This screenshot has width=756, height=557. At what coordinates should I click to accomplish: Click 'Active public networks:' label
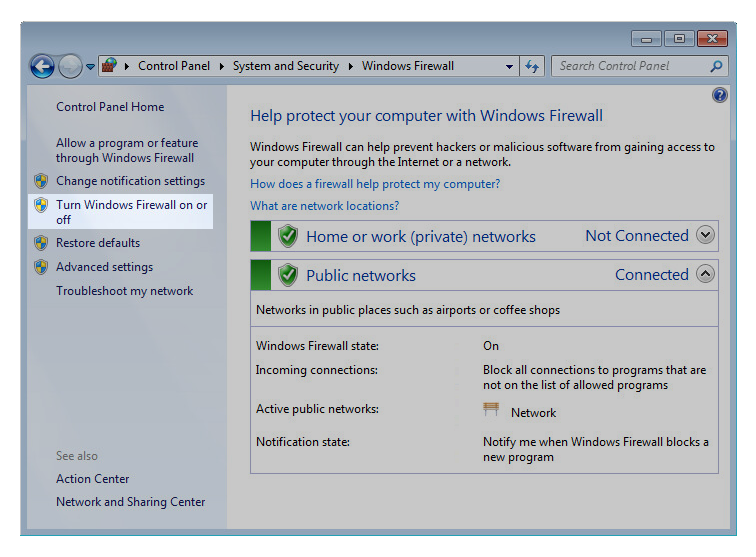click(x=317, y=409)
